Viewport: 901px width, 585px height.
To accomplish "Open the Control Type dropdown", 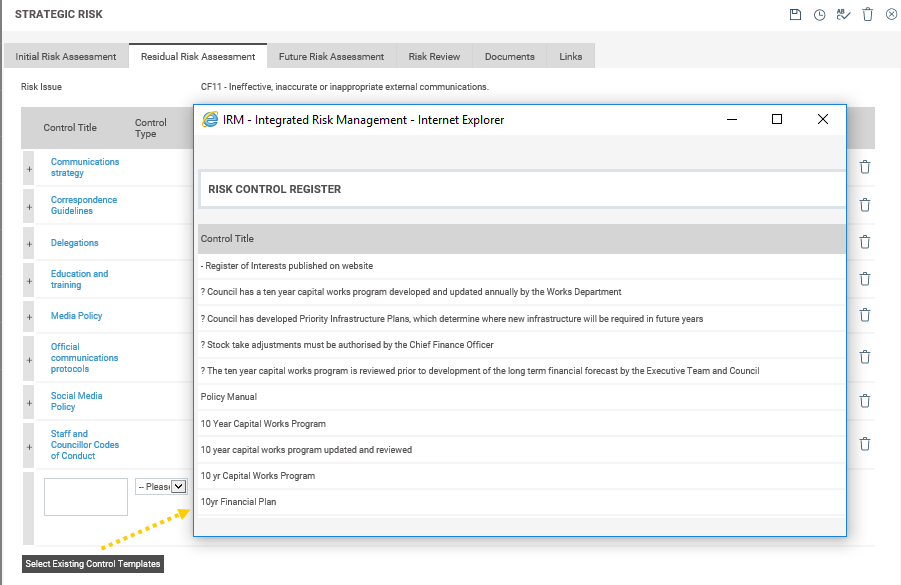I will pyautogui.click(x=178, y=486).
